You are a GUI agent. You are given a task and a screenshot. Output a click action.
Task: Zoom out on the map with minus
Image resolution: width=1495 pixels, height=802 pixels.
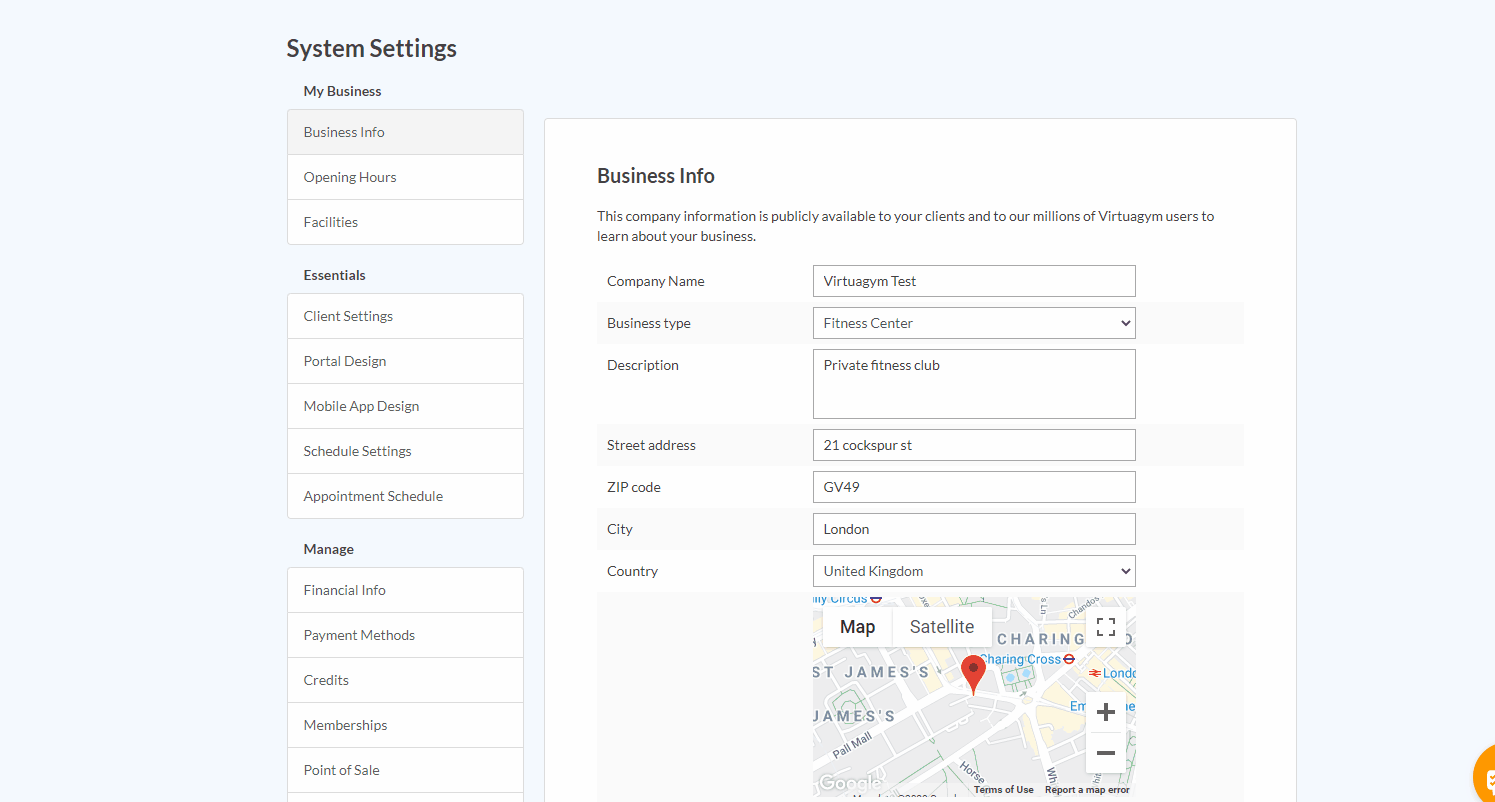1105,753
